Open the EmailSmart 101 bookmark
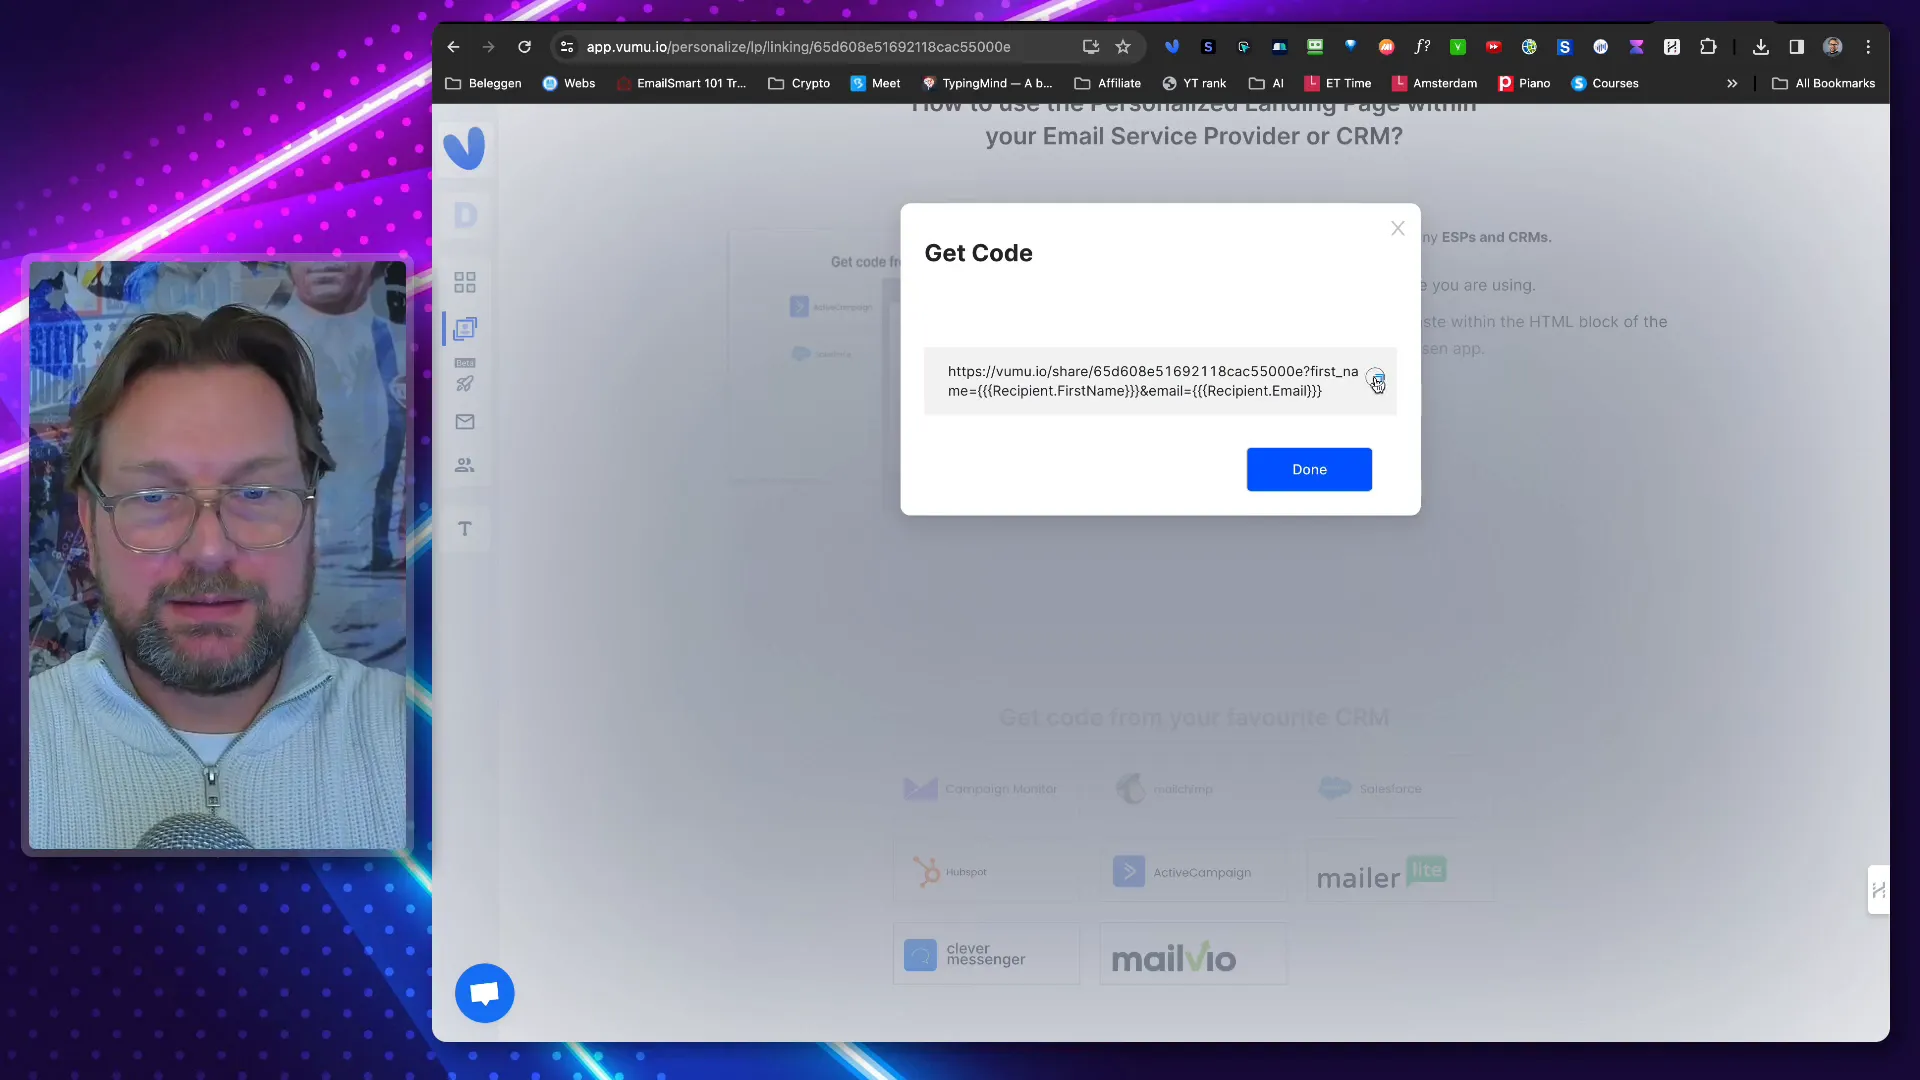Image resolution: width=1920 pixels, height=1080 pixels. point(681,83)
